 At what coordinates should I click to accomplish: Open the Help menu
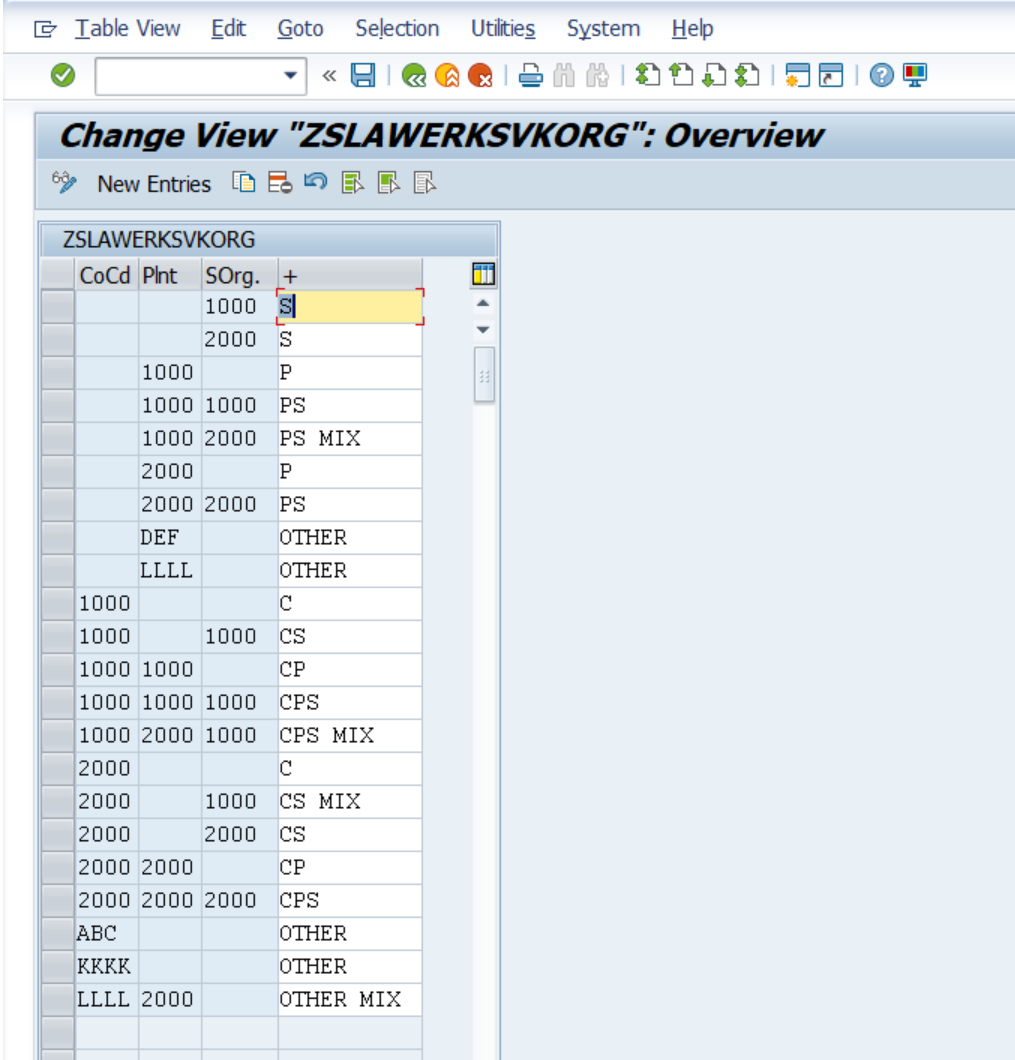[692, 28]
